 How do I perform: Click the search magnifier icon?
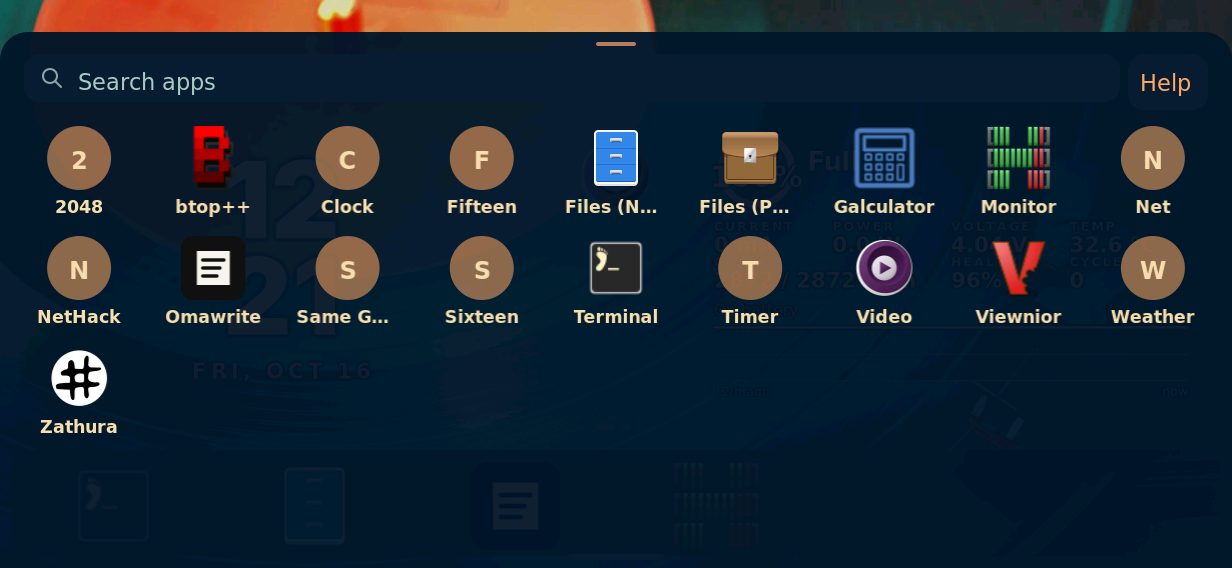point(52,78)
